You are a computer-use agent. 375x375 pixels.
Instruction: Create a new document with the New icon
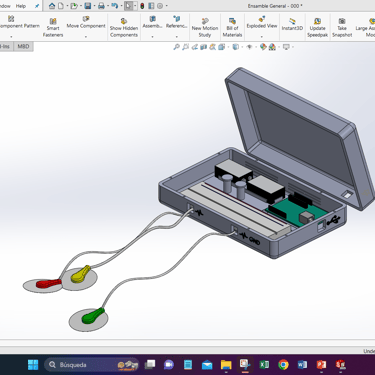tap(61, 6)
